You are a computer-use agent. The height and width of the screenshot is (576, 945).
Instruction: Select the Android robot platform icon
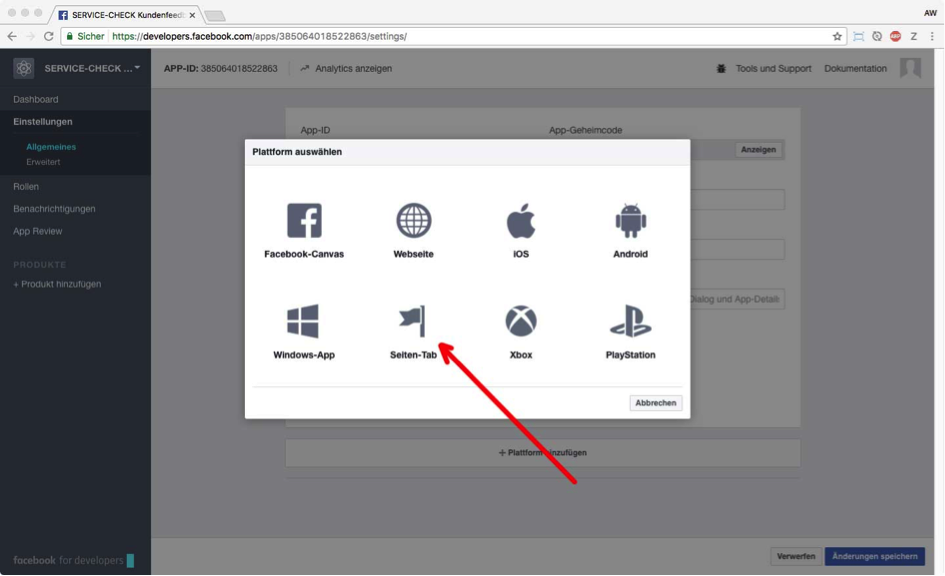click(630, 221)
